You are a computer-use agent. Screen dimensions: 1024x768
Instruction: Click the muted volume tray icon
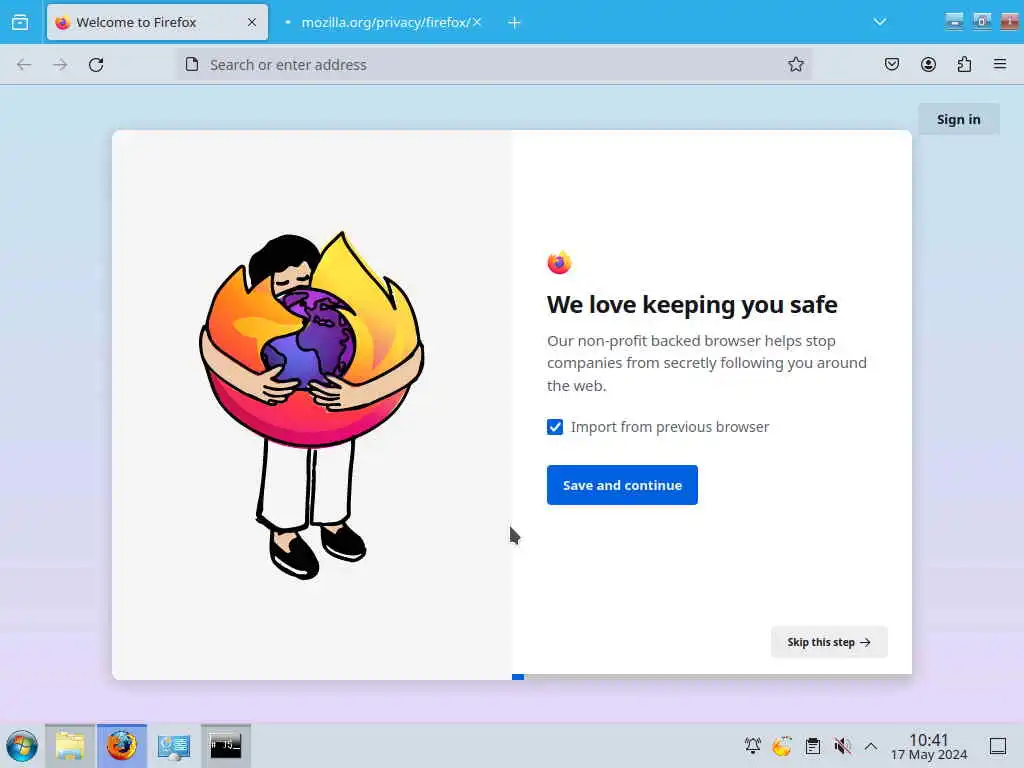pos(842,746)
